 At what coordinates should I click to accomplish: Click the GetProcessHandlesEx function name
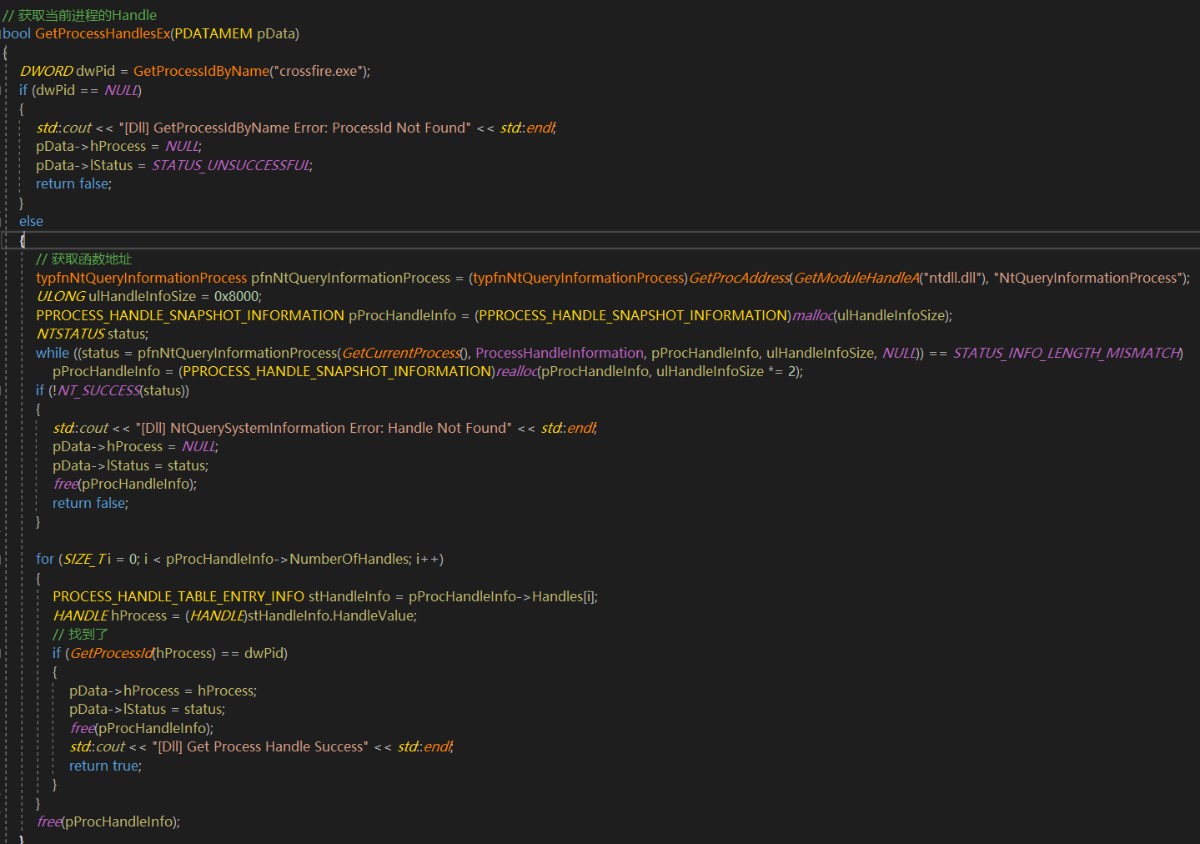102,34
